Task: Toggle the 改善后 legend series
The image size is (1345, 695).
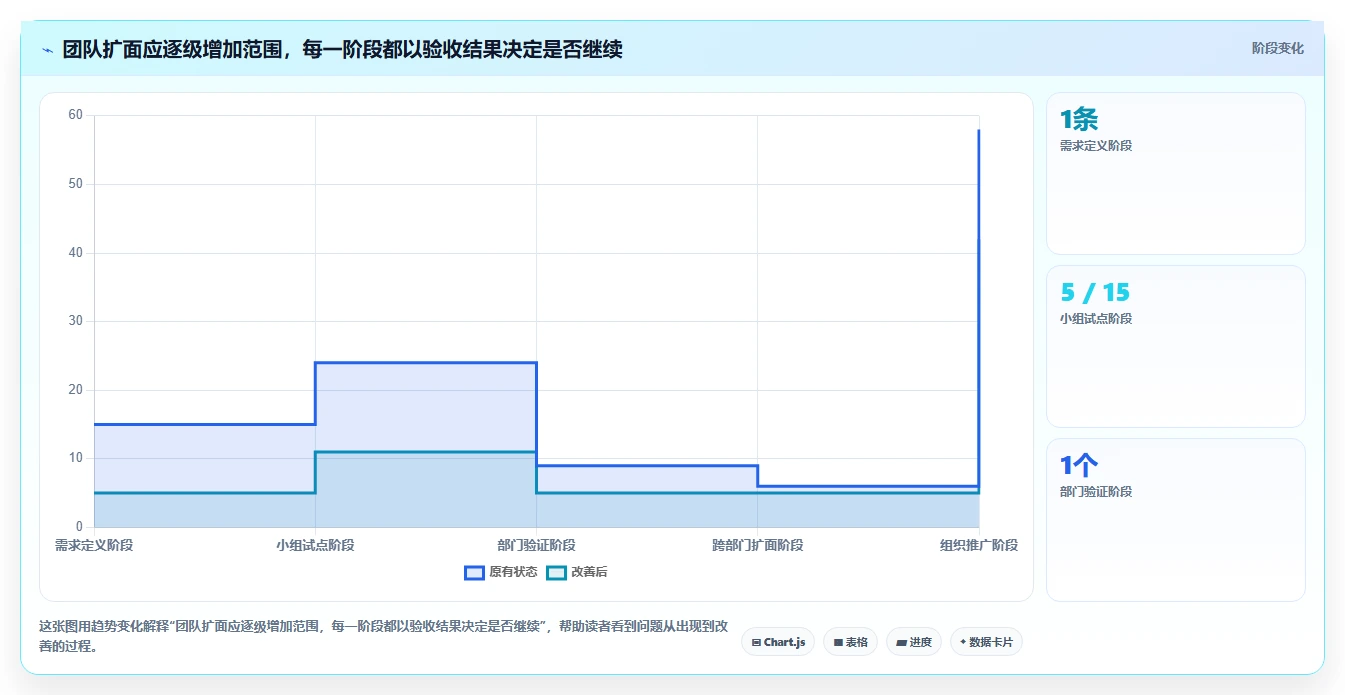Action: pos(577,572)
